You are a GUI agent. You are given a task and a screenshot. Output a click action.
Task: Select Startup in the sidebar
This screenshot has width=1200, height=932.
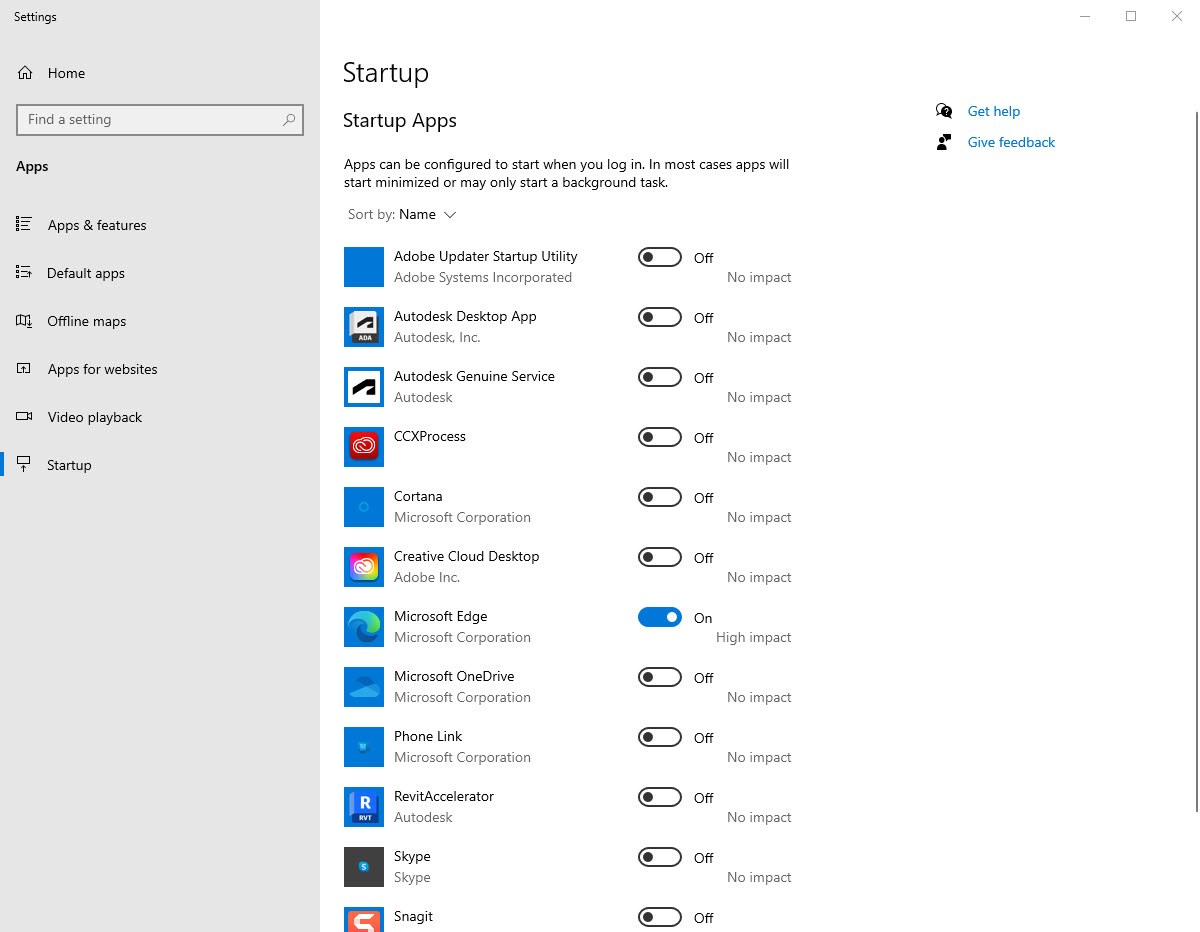pos(160,465)
